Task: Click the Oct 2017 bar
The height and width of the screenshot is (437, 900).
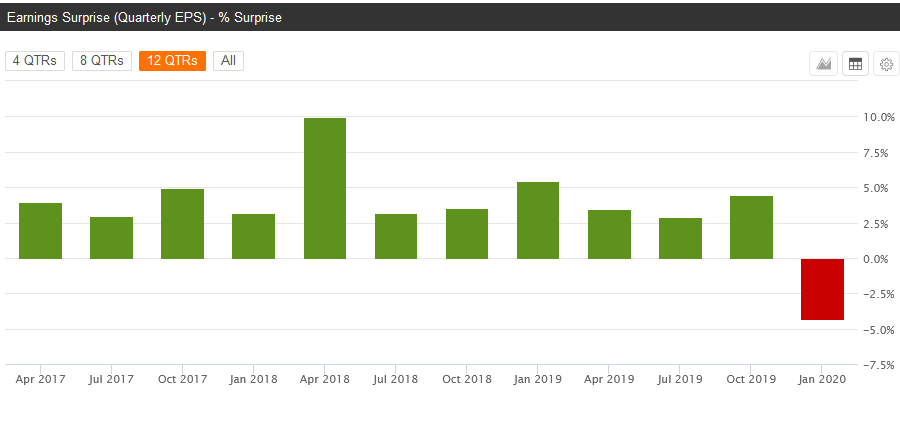Action: 183,224
